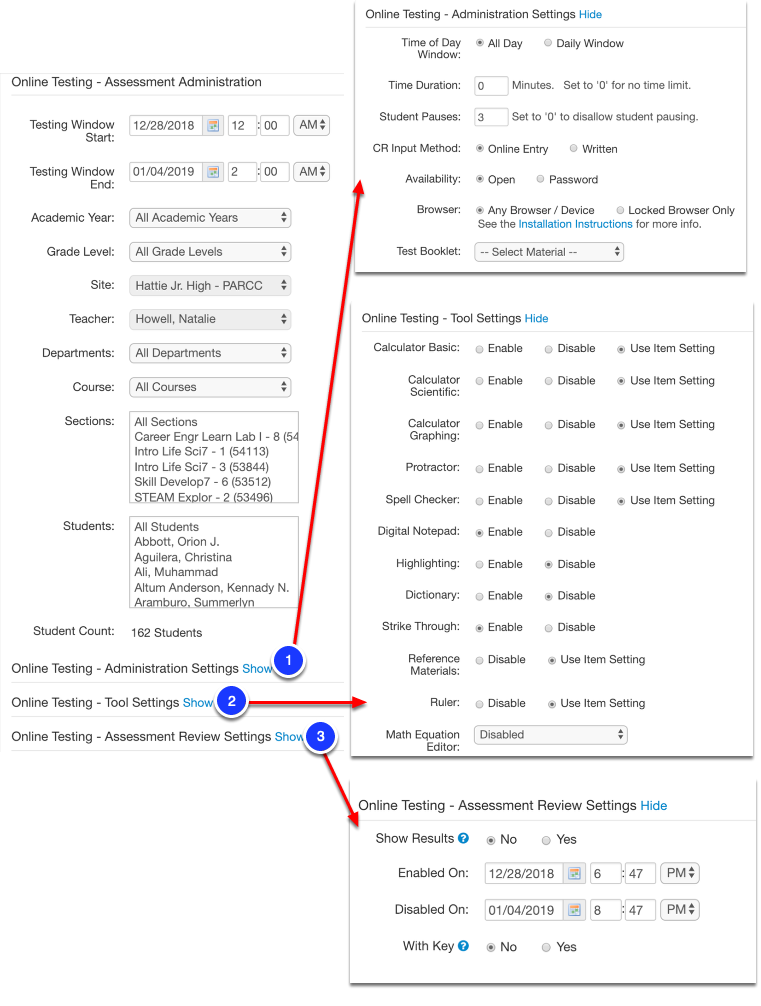Change PM selector for Enabled On time
Screen dimensions: 761x1006
680,873
